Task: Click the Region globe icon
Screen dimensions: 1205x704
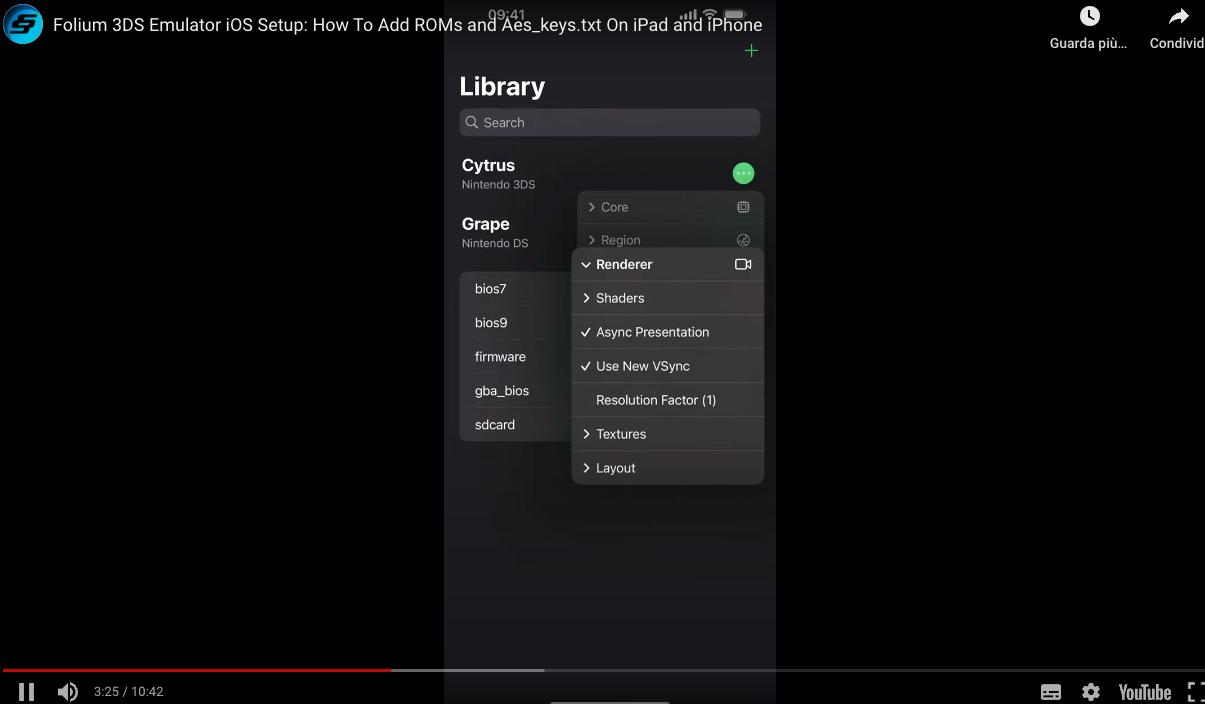Action: [743, 240]
